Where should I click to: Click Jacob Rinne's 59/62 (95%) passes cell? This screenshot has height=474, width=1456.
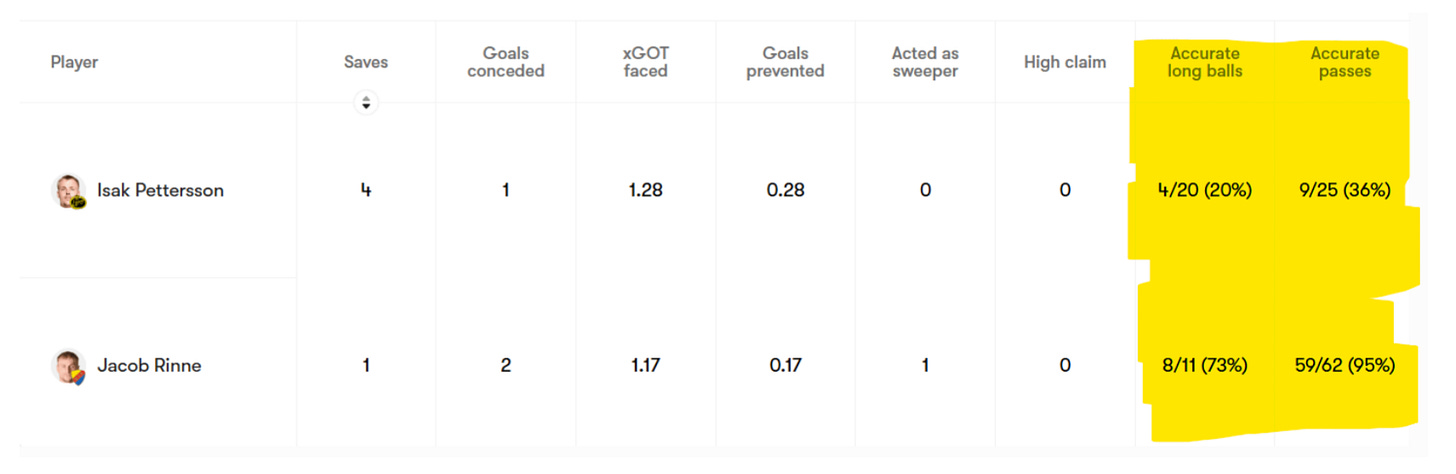pyautogui.click(x=1345, y=366)
